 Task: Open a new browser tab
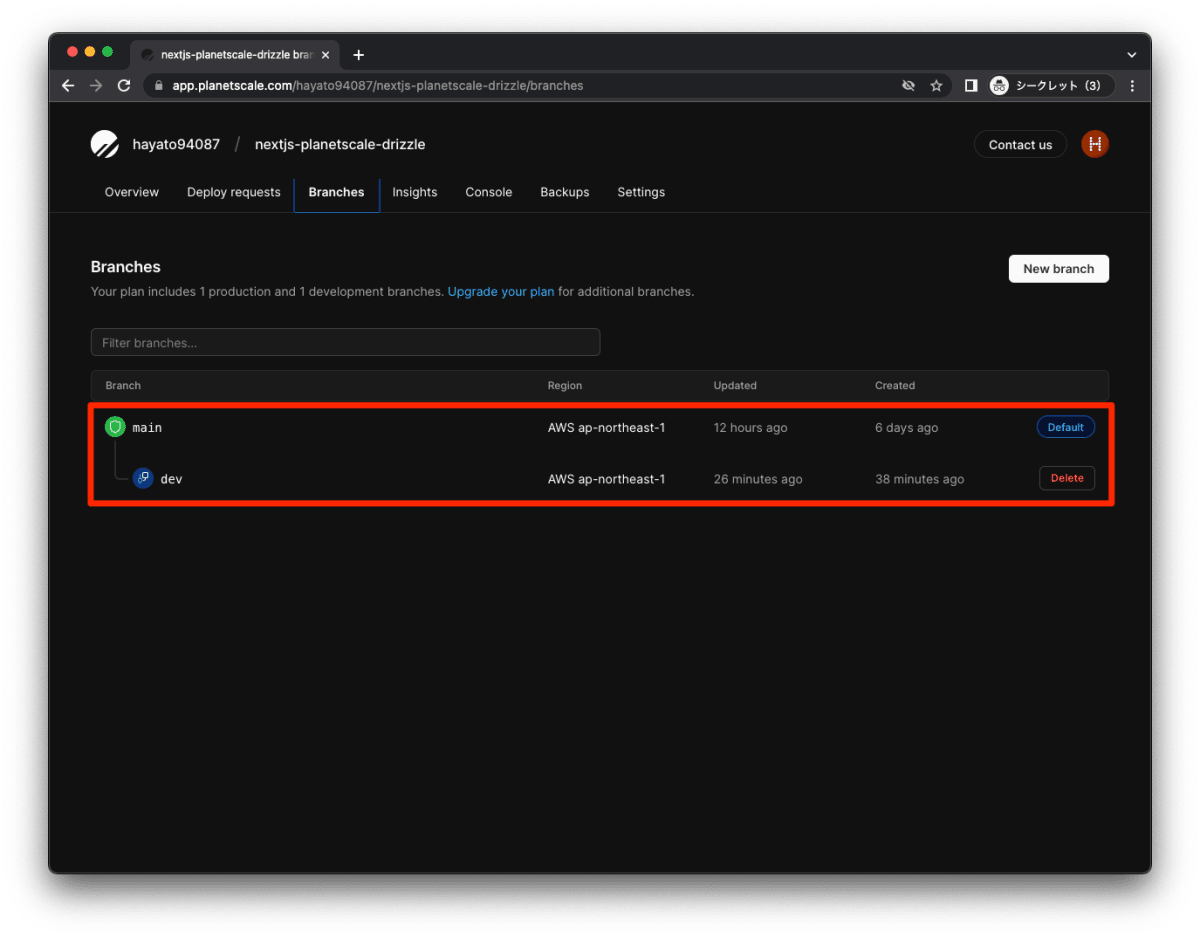359,55
